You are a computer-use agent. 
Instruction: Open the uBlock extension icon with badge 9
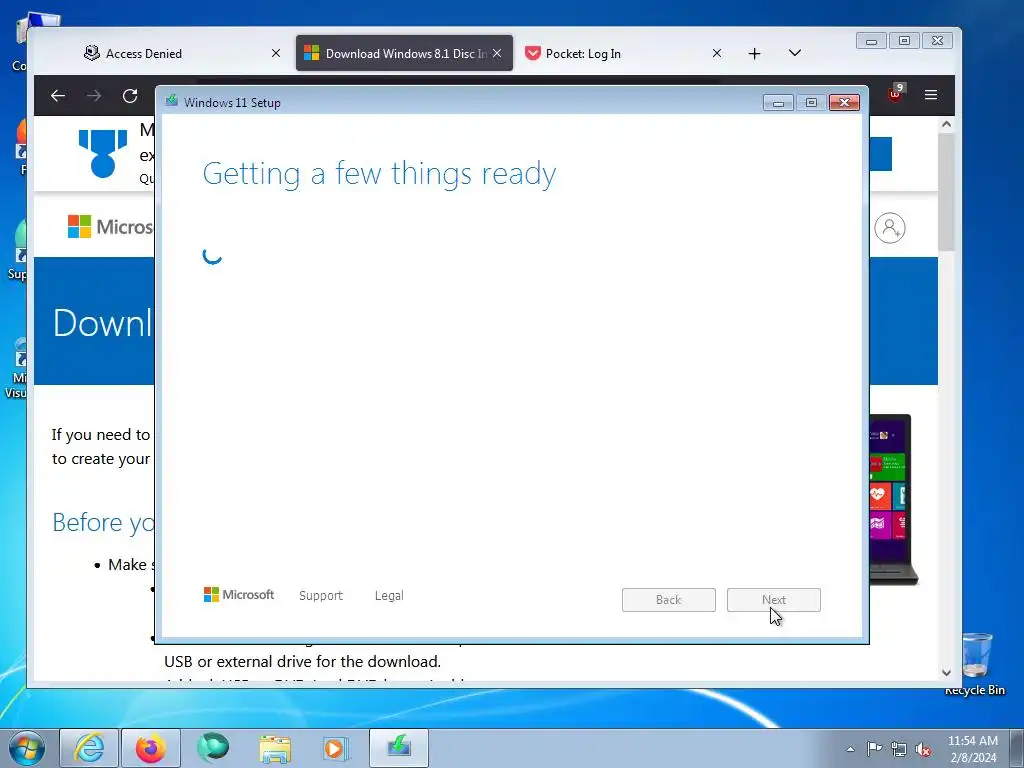coord(895,93)
